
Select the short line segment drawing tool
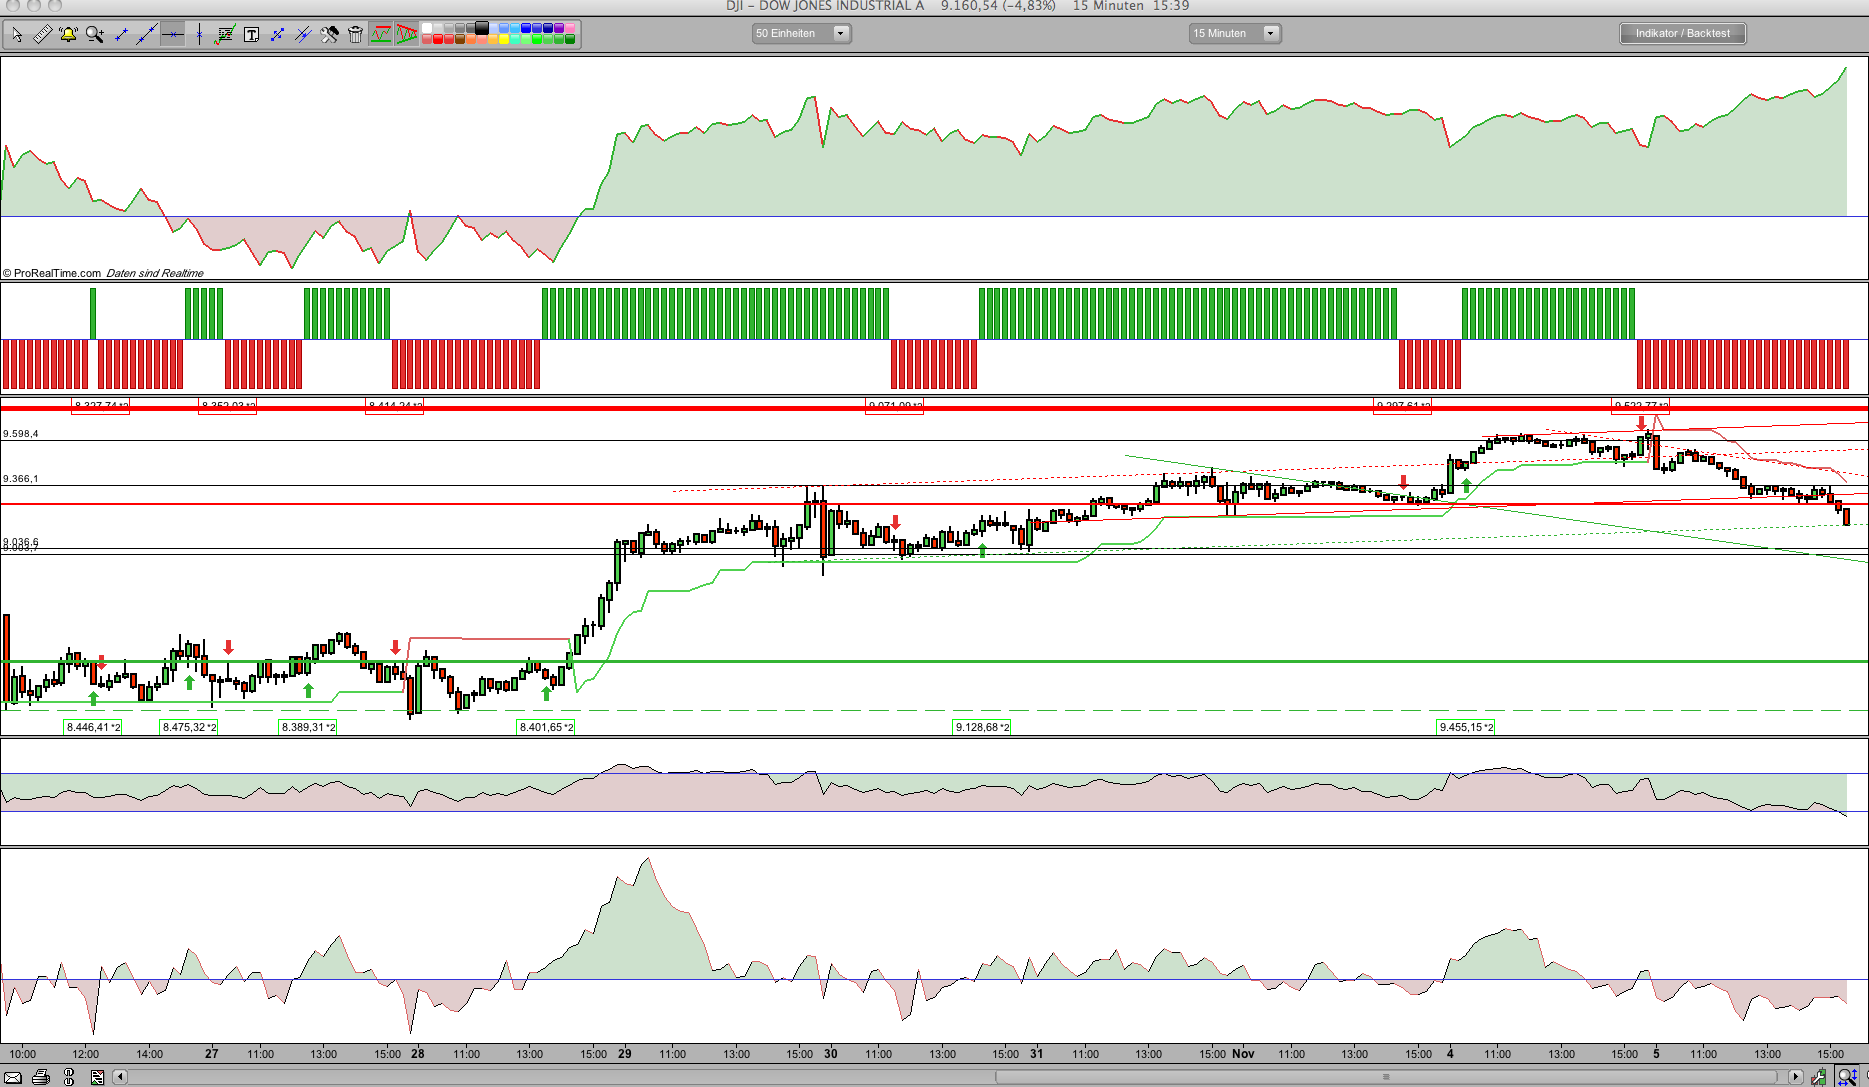[121, 35]
